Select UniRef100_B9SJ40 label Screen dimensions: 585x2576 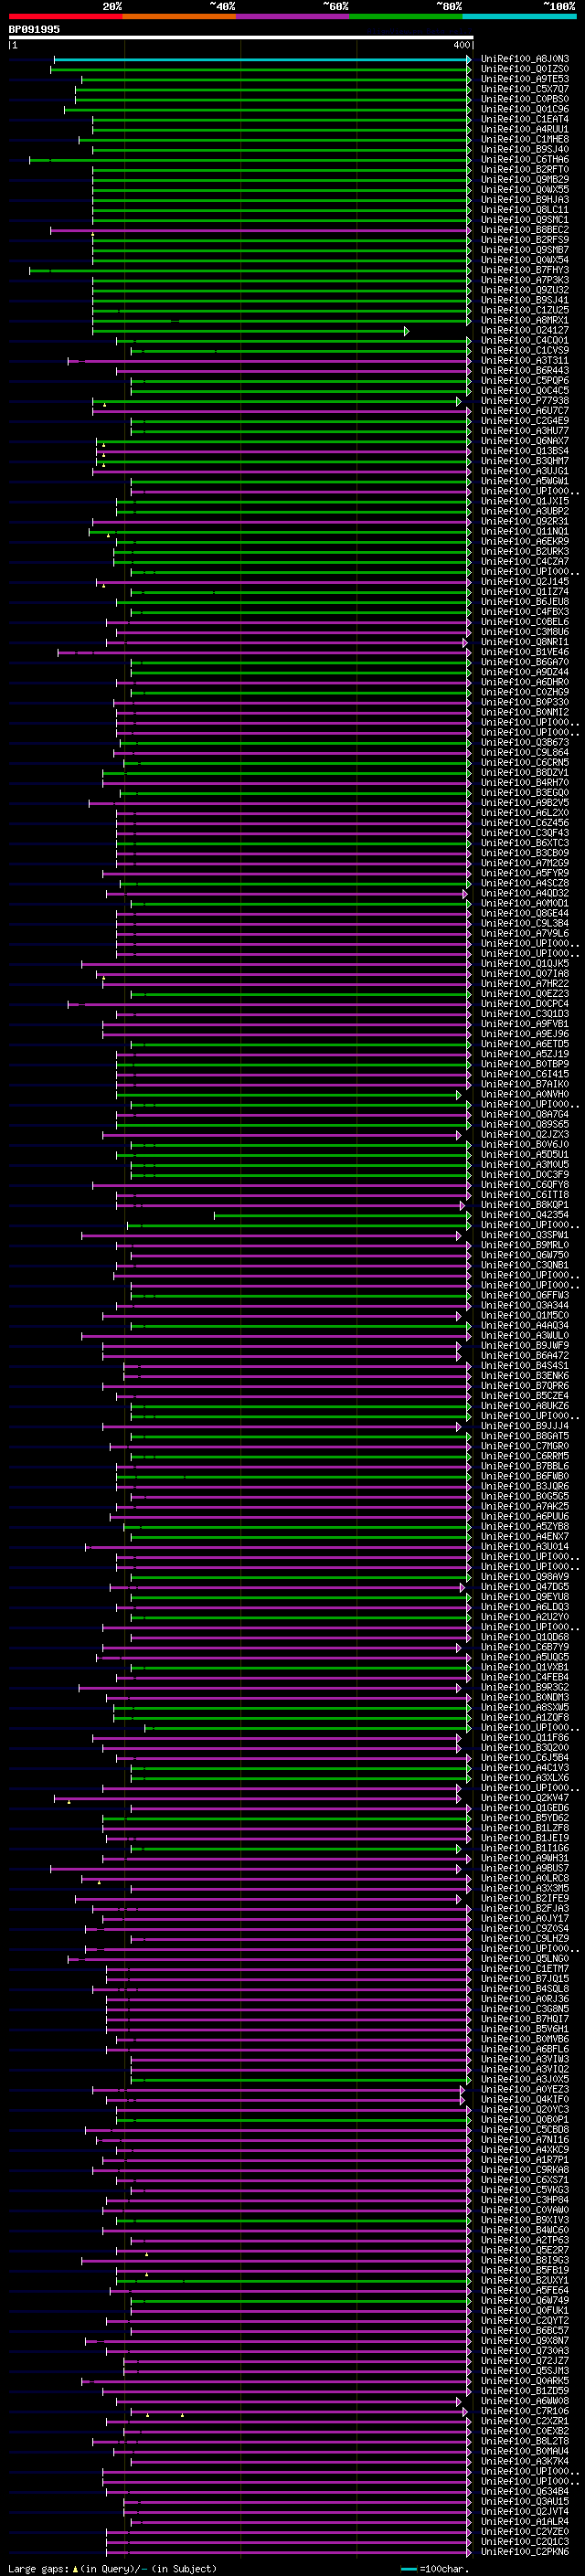525,150
